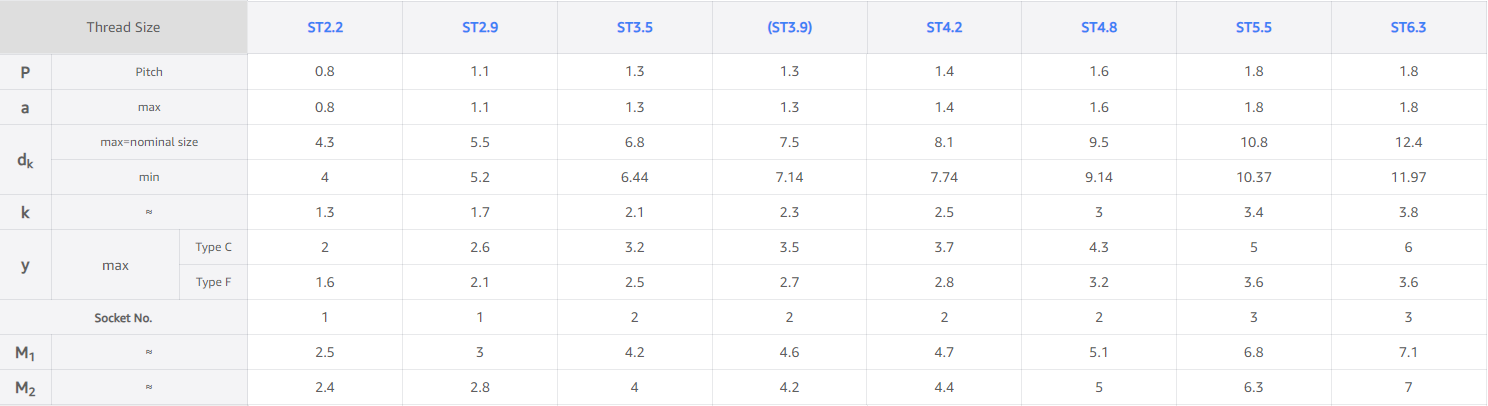
Task: Click the 12.4 value under ST6.3
Action: tap(1408, 142)
